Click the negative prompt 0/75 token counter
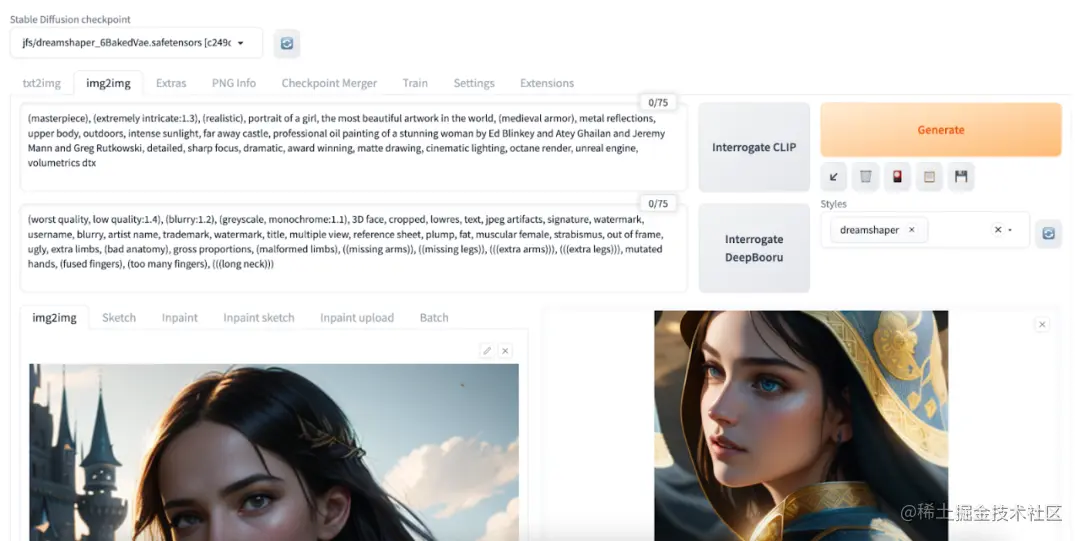 [658, 204]
